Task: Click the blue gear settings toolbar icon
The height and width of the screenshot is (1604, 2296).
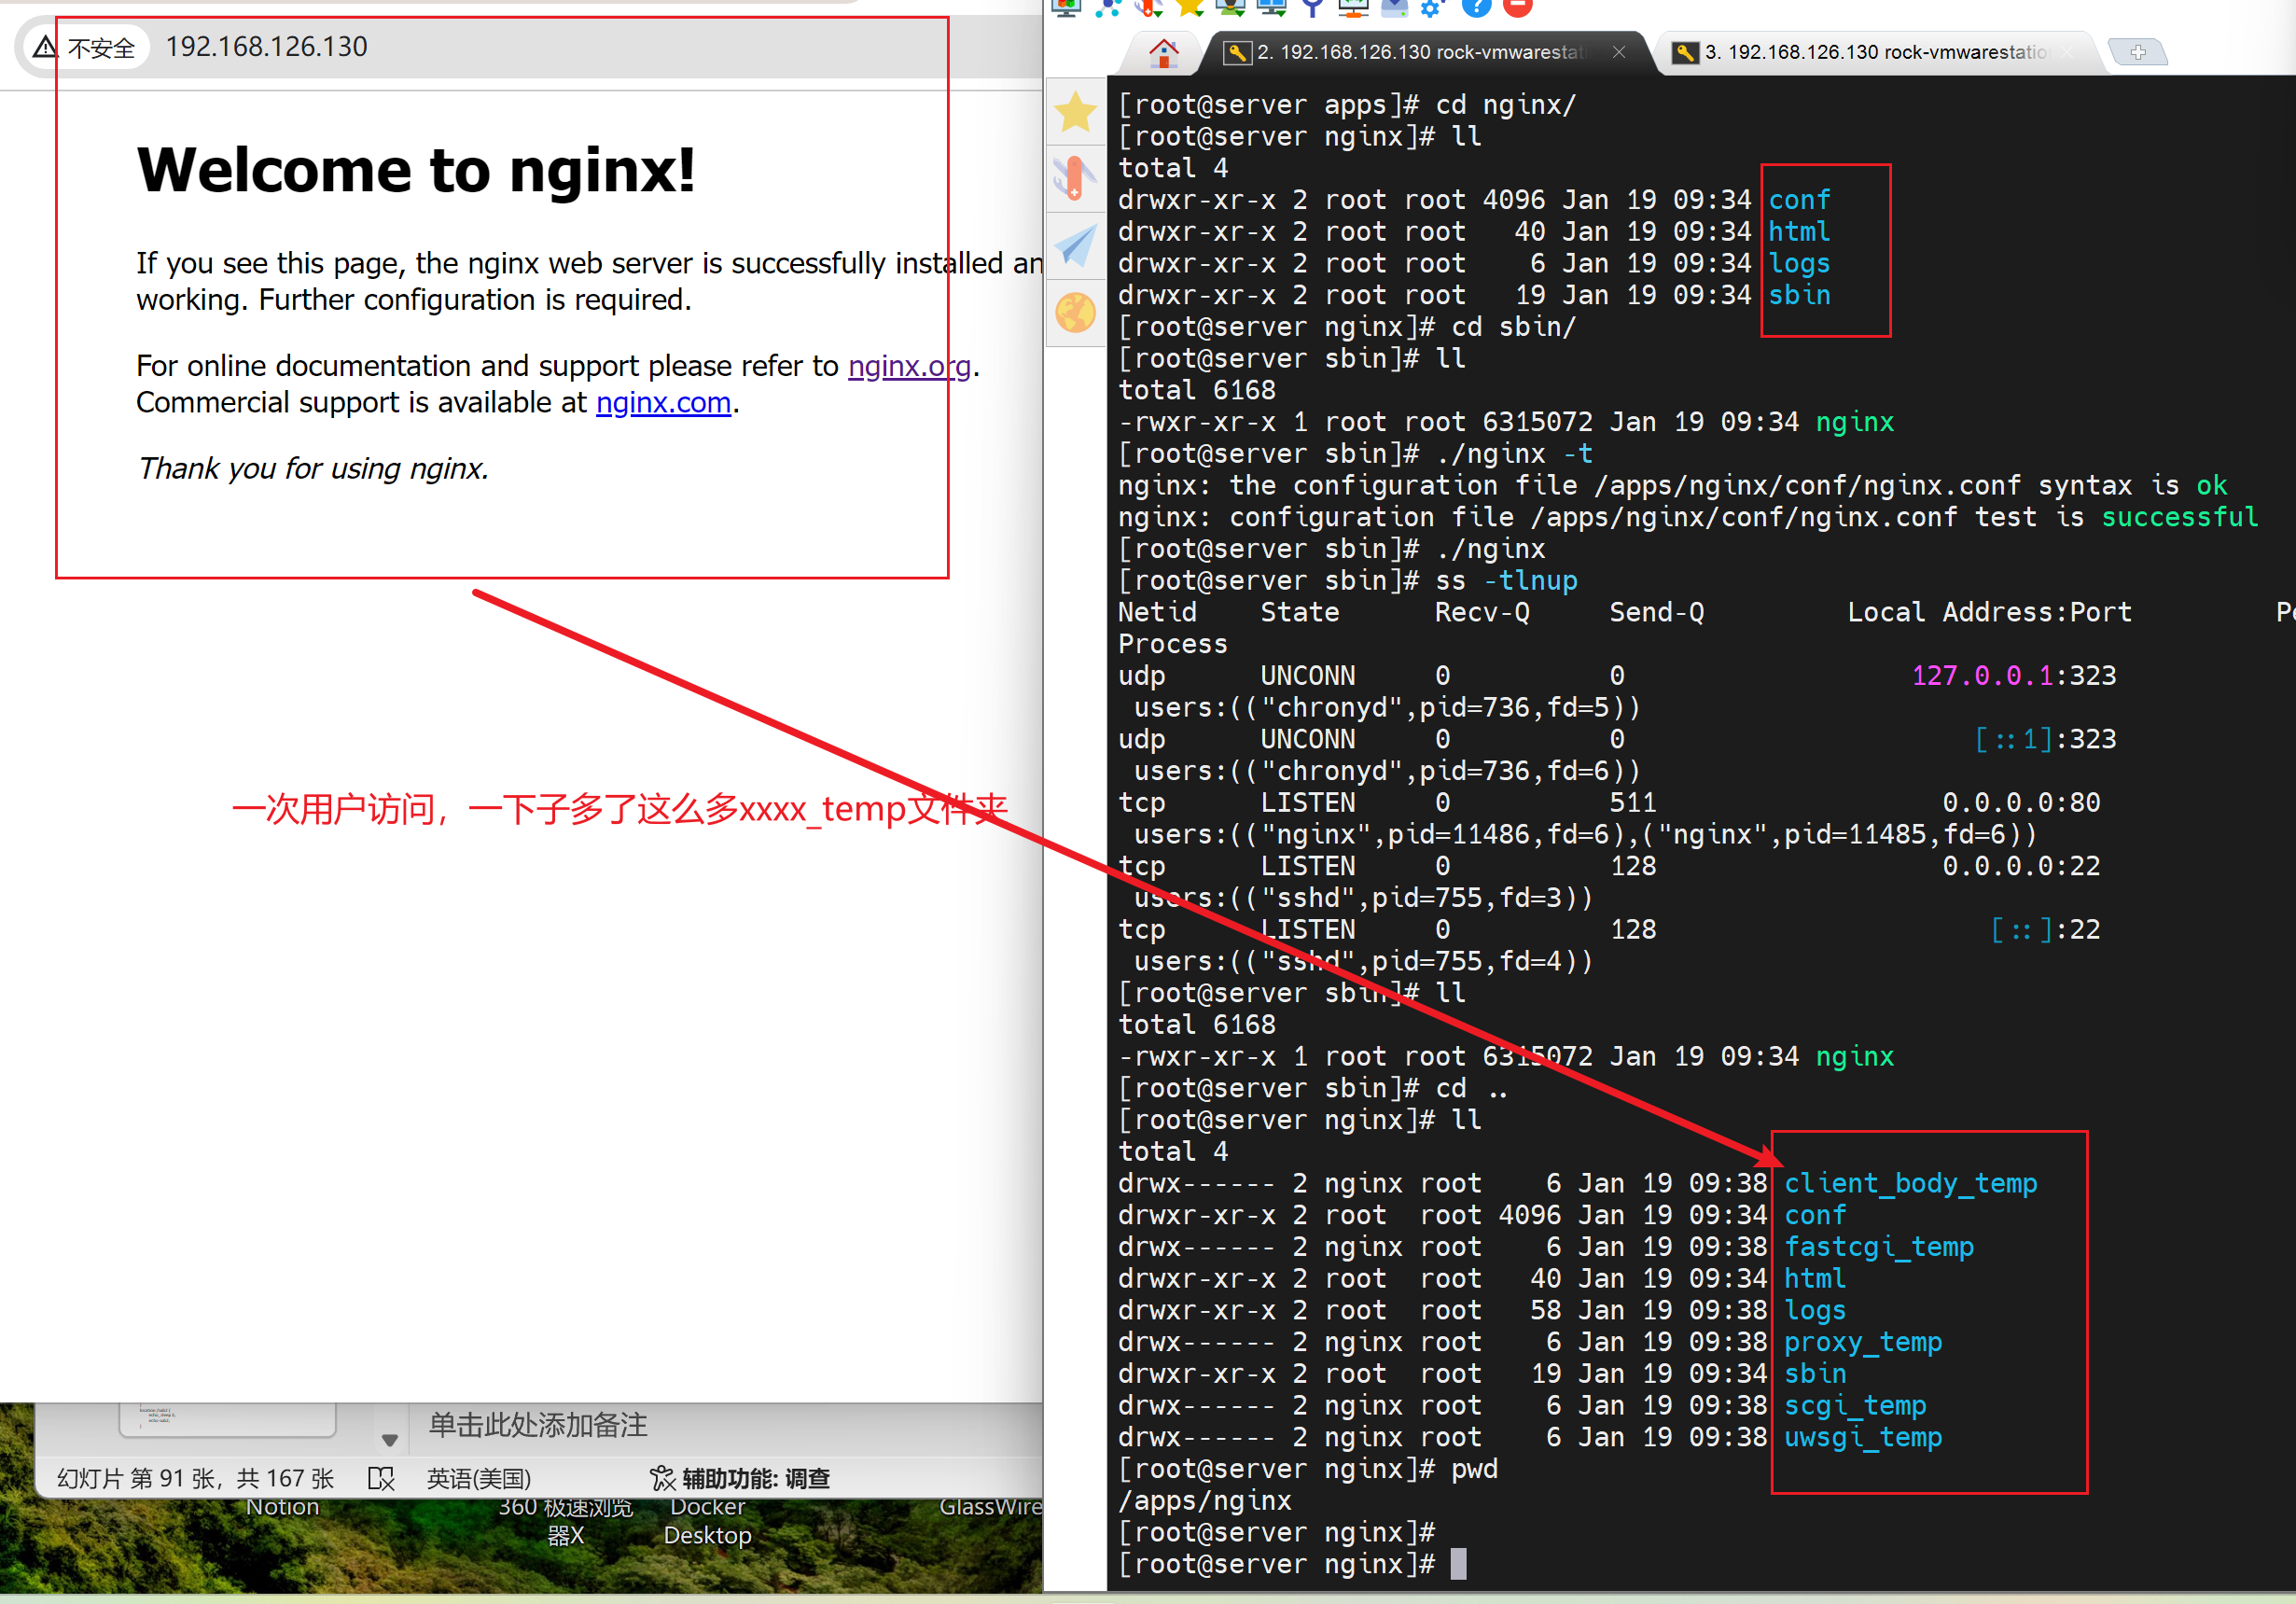Action: coord(1432,8)
